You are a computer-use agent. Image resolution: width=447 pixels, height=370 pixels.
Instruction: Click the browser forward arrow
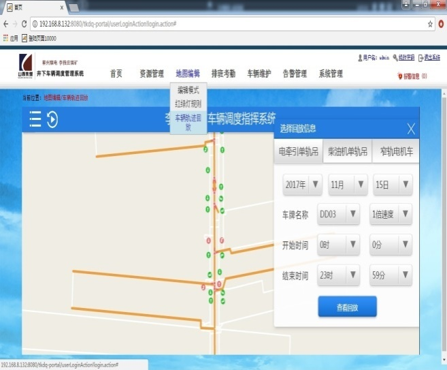pyautogui.click(x=15, y=24)
